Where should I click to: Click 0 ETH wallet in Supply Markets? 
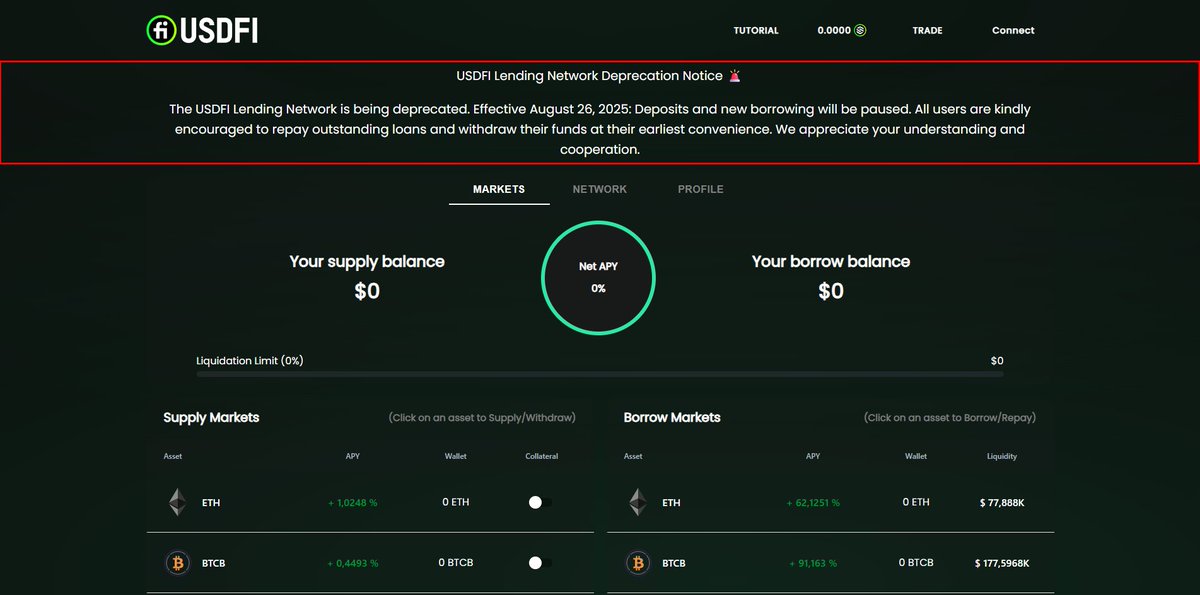pyautogui.click(x=456, y=502)
